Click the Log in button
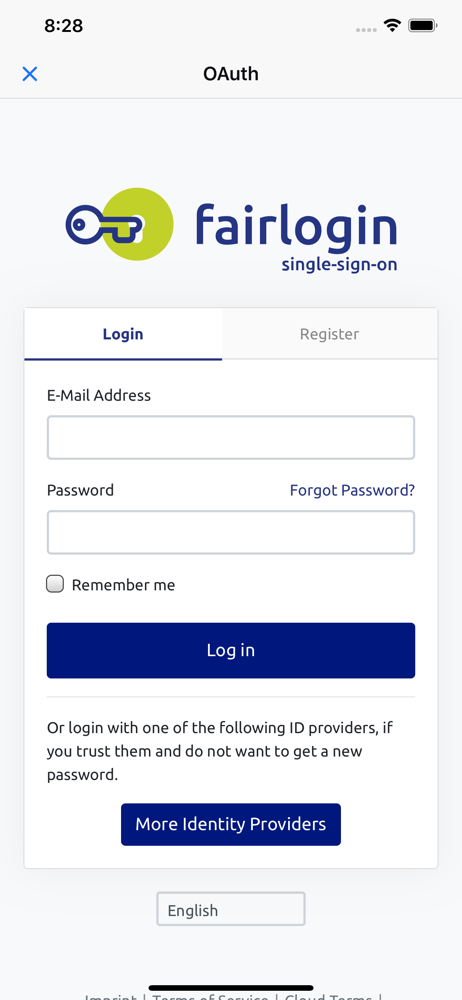 coord(231,651)
